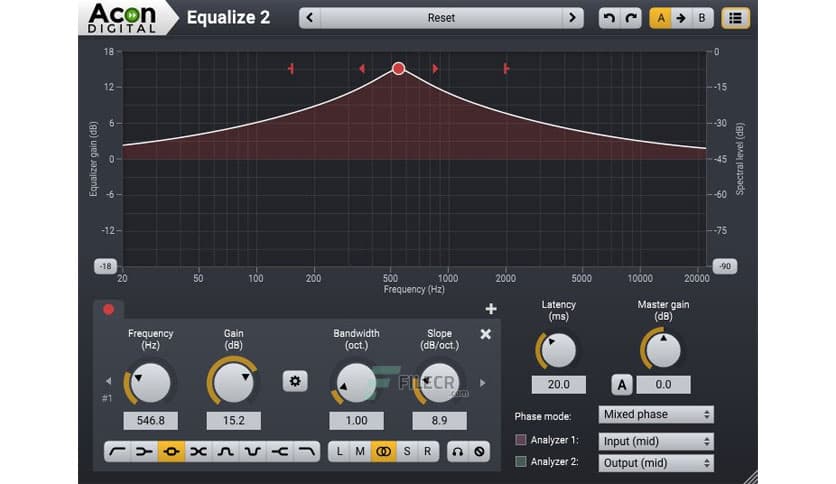Select the low cut filter type
This screenshot has width=836, height=484.
click(x=117, y=451)
